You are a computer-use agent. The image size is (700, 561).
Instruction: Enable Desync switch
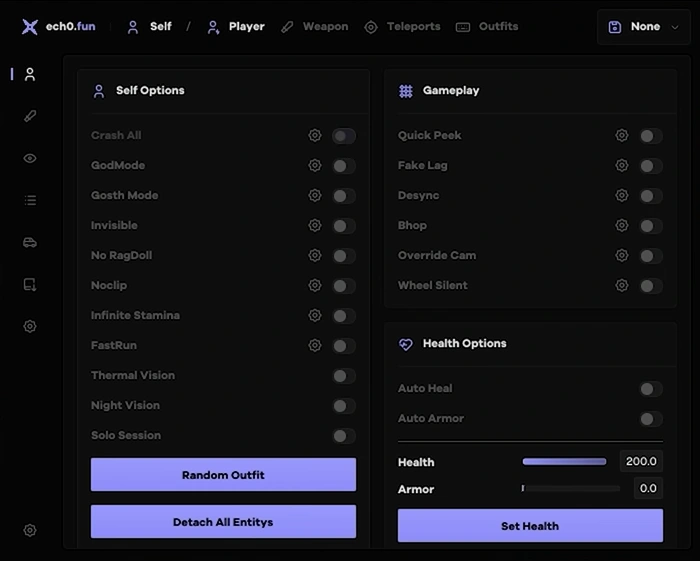(651, 196)
